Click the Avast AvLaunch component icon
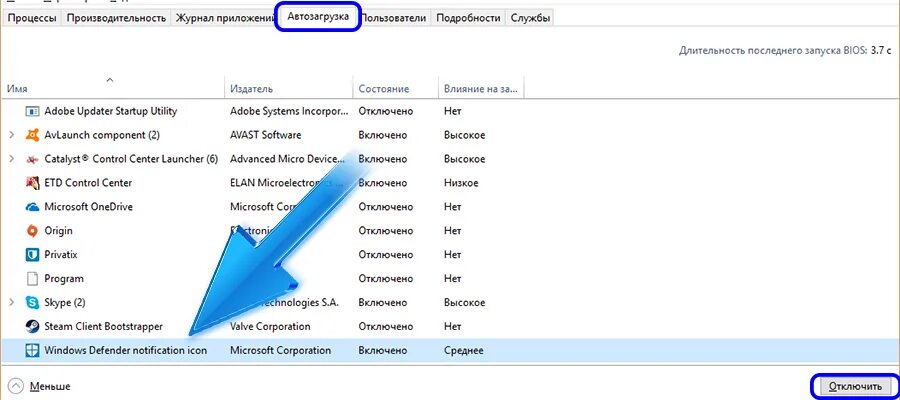 [x=33, y=135]
